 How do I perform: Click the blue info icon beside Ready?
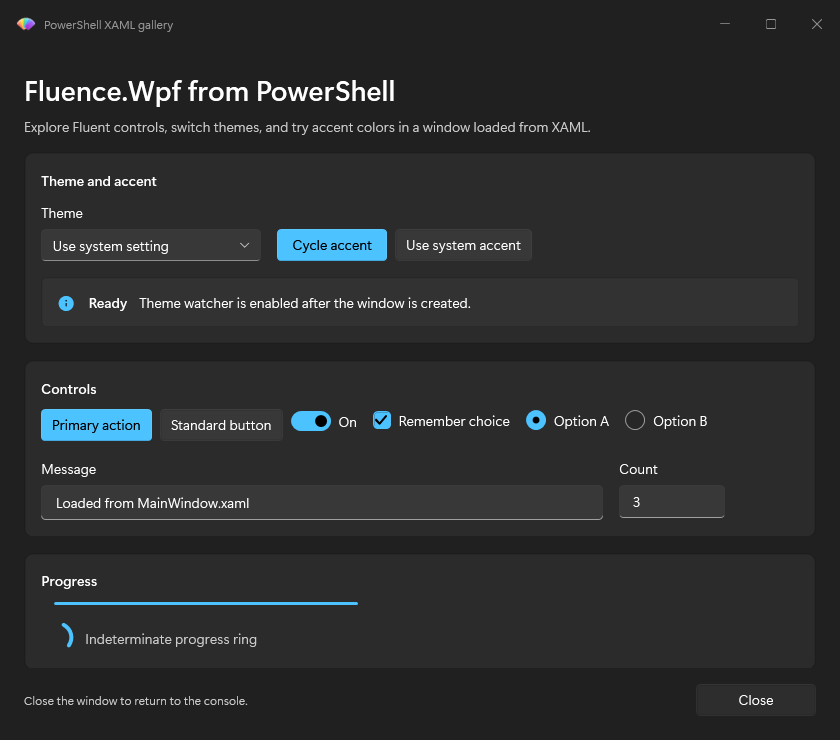66,303
